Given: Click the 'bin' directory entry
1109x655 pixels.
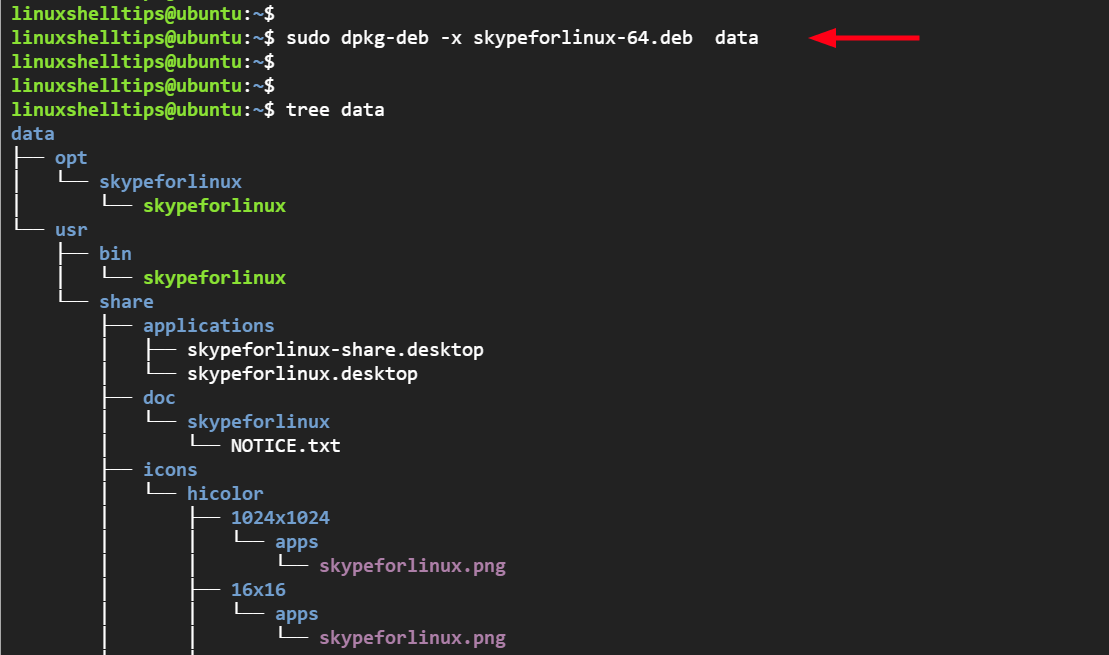Looking at the screenshot, I should (115, 254).
